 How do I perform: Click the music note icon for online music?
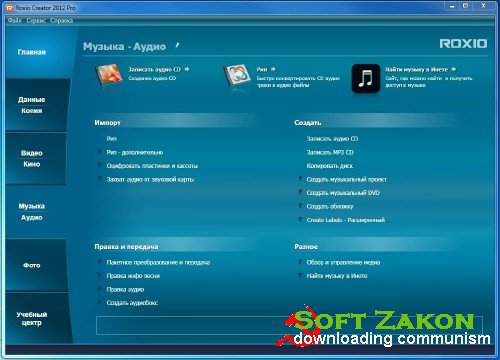366,79
